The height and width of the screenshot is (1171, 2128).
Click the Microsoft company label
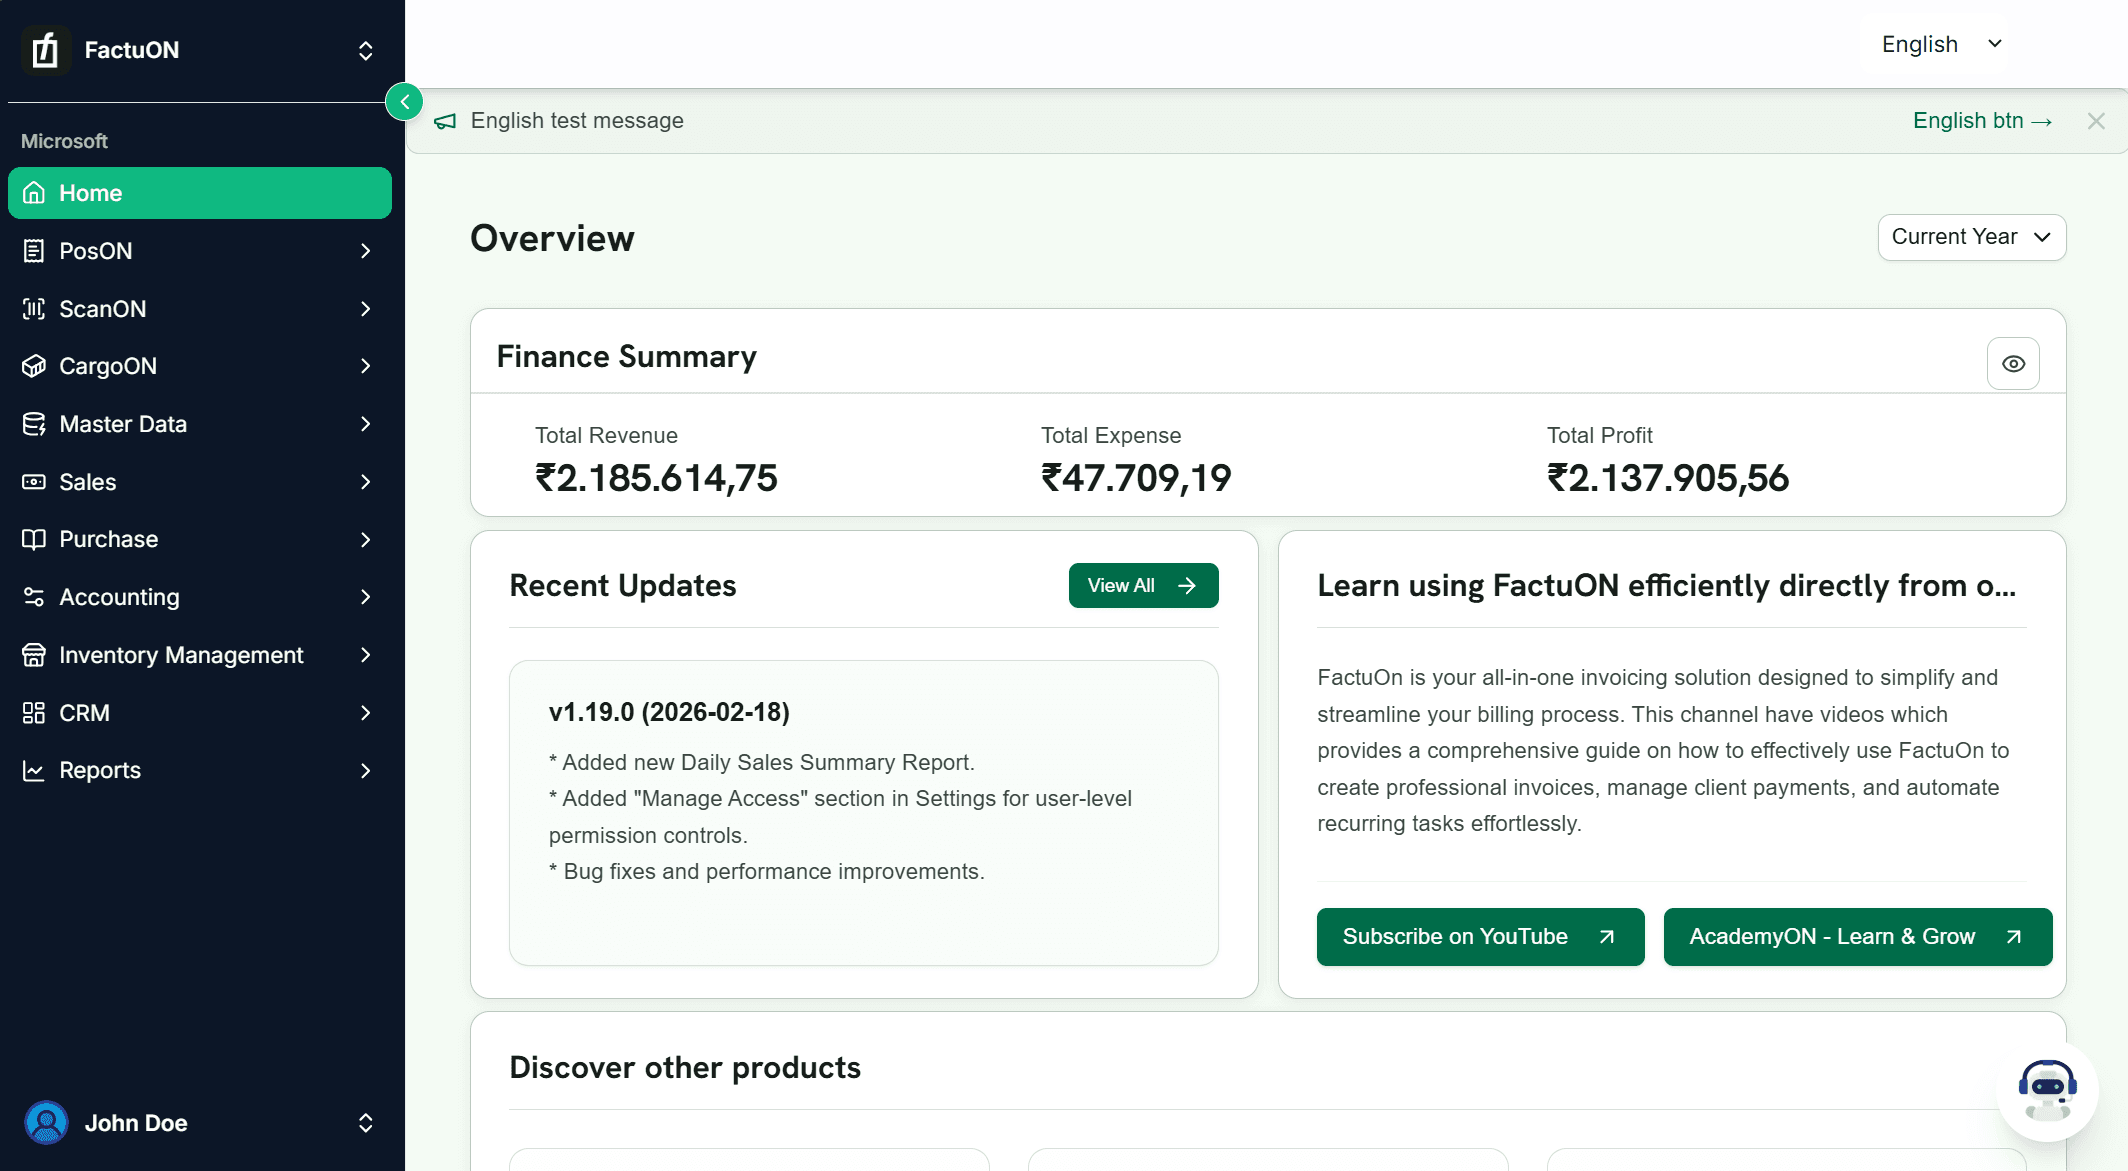[64, 141]
